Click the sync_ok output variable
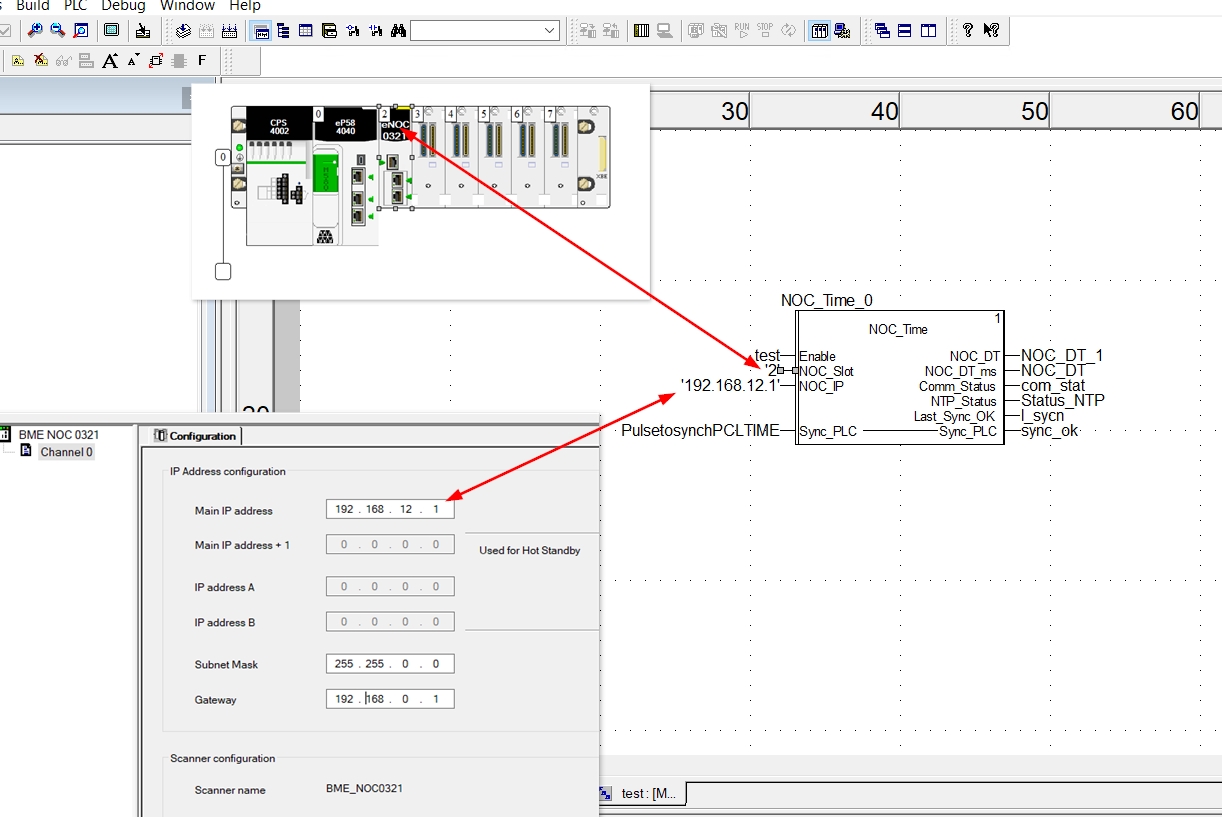Image resolution: width=1222 pixels, height=817 pixels. pos(1049,431)
